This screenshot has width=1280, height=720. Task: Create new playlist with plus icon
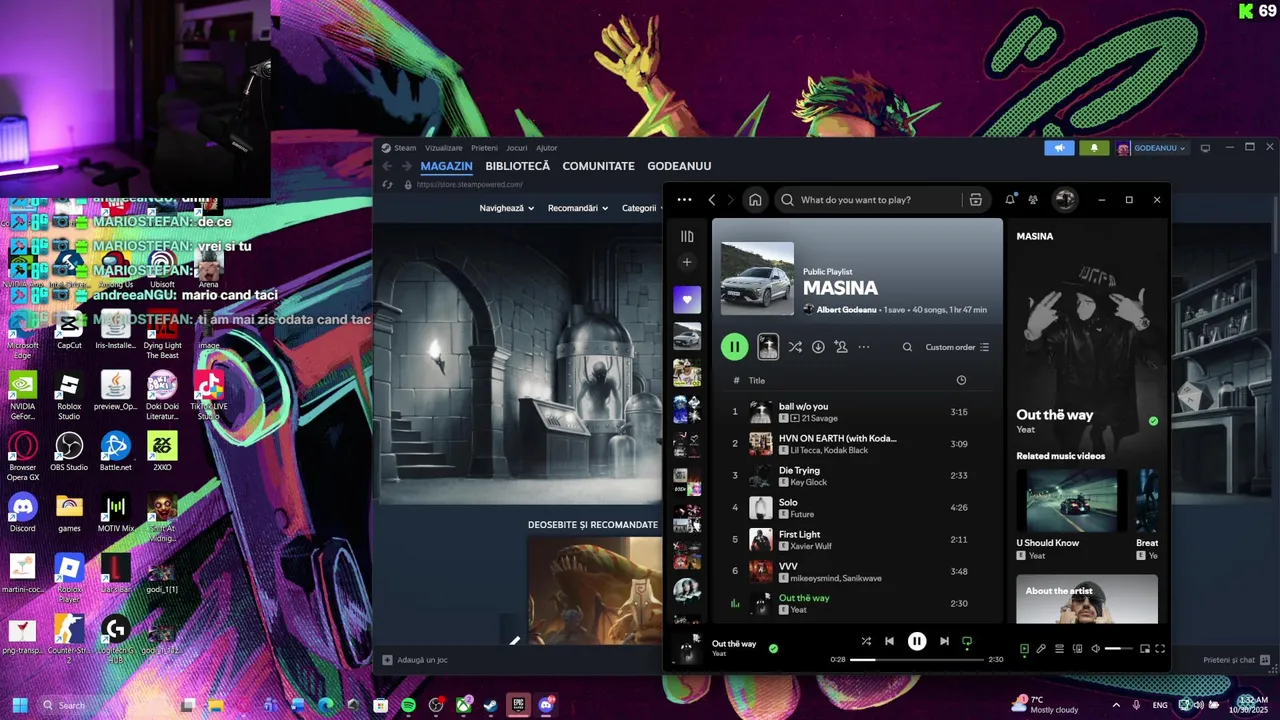(x=687, y=263)
